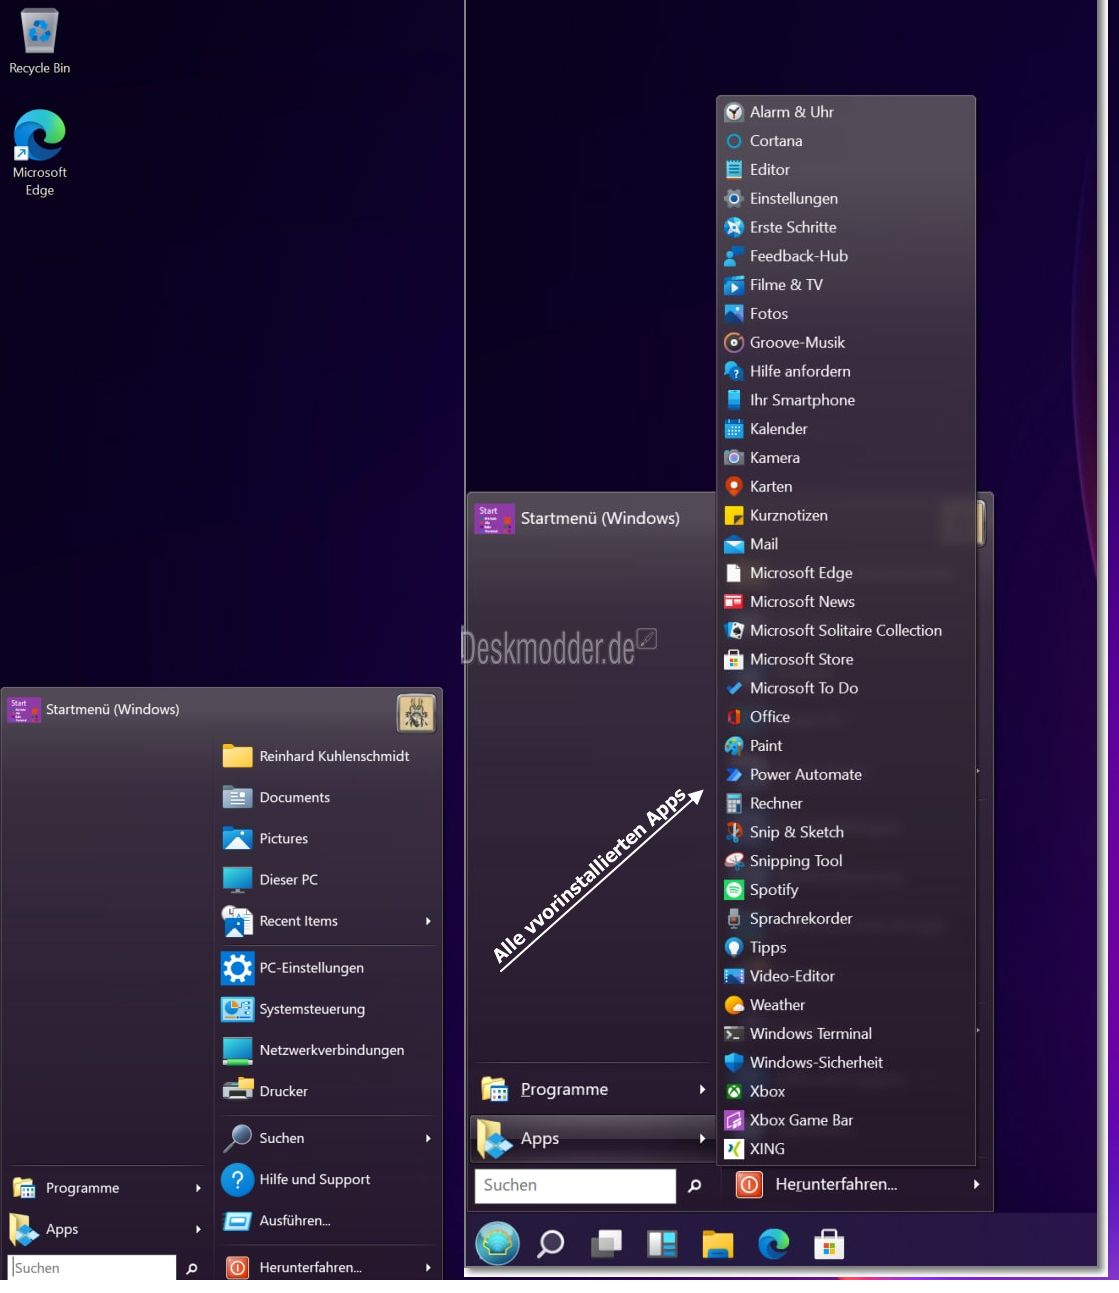Open Kurznotizen sticky notes icon
Screen dimensions: 1119x1293
coord(734,516)
